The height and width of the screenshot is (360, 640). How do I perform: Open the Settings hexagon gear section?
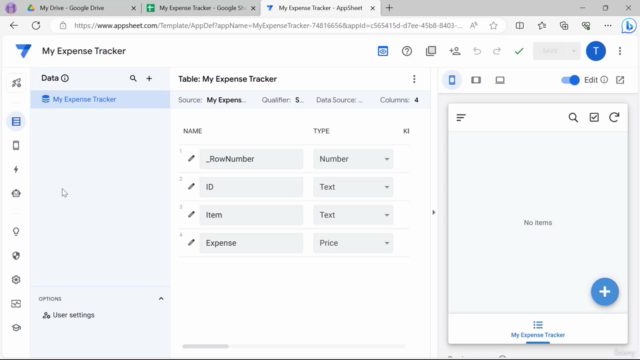pyautogui.click(x=16, y=280)
